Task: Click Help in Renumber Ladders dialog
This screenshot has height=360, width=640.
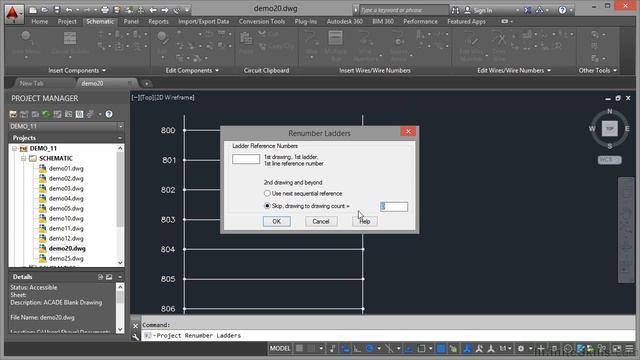Action: click(x=364, y=221)
